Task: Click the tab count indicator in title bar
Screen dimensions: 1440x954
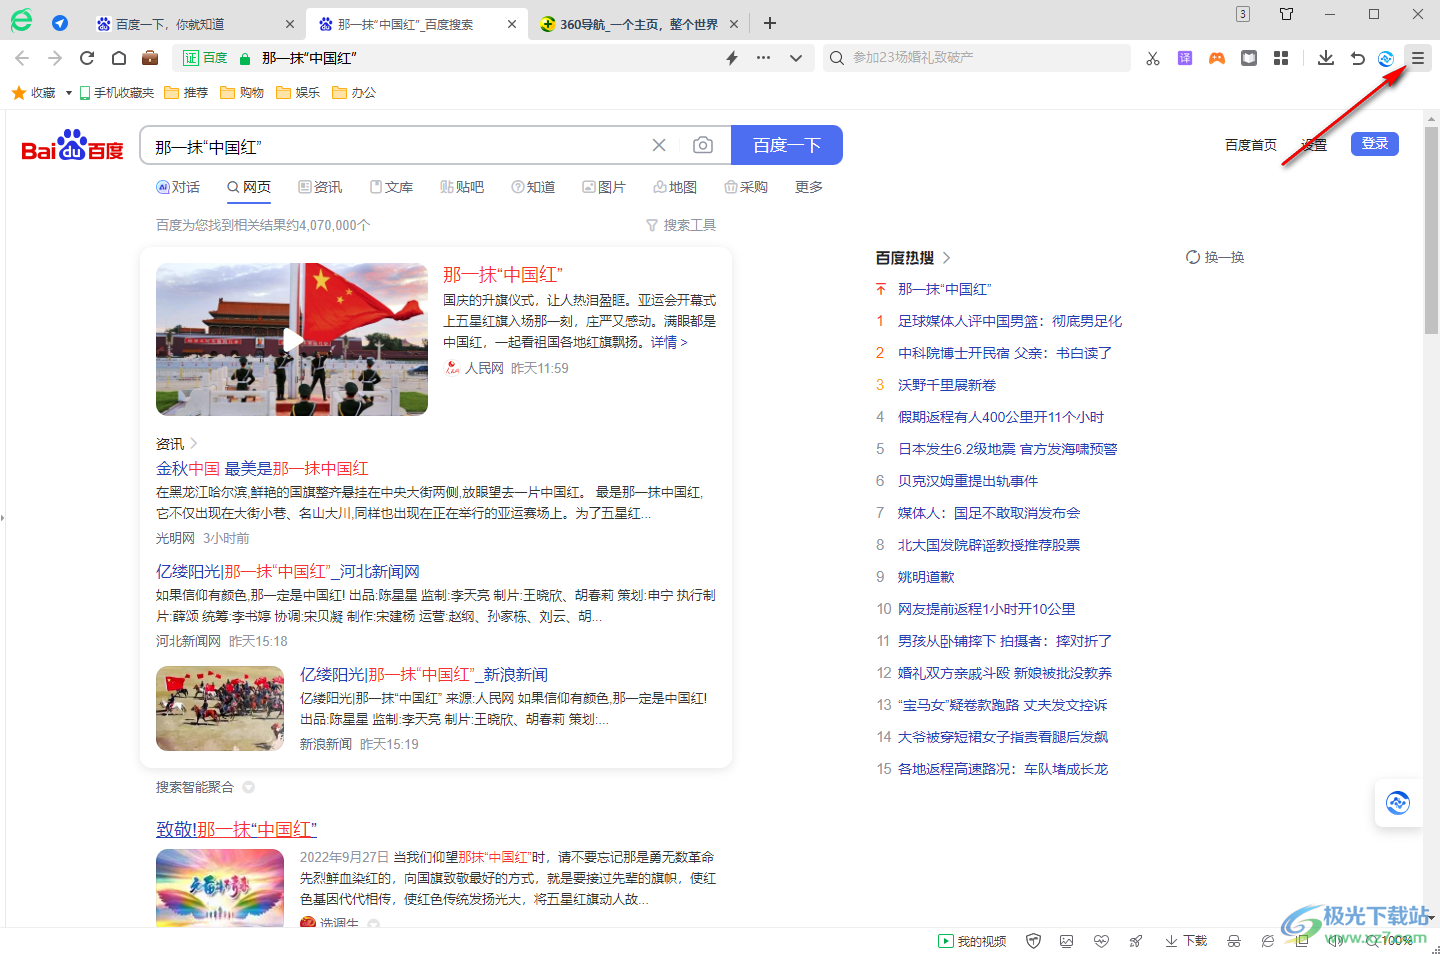Action: click(x=1243, y=14)
